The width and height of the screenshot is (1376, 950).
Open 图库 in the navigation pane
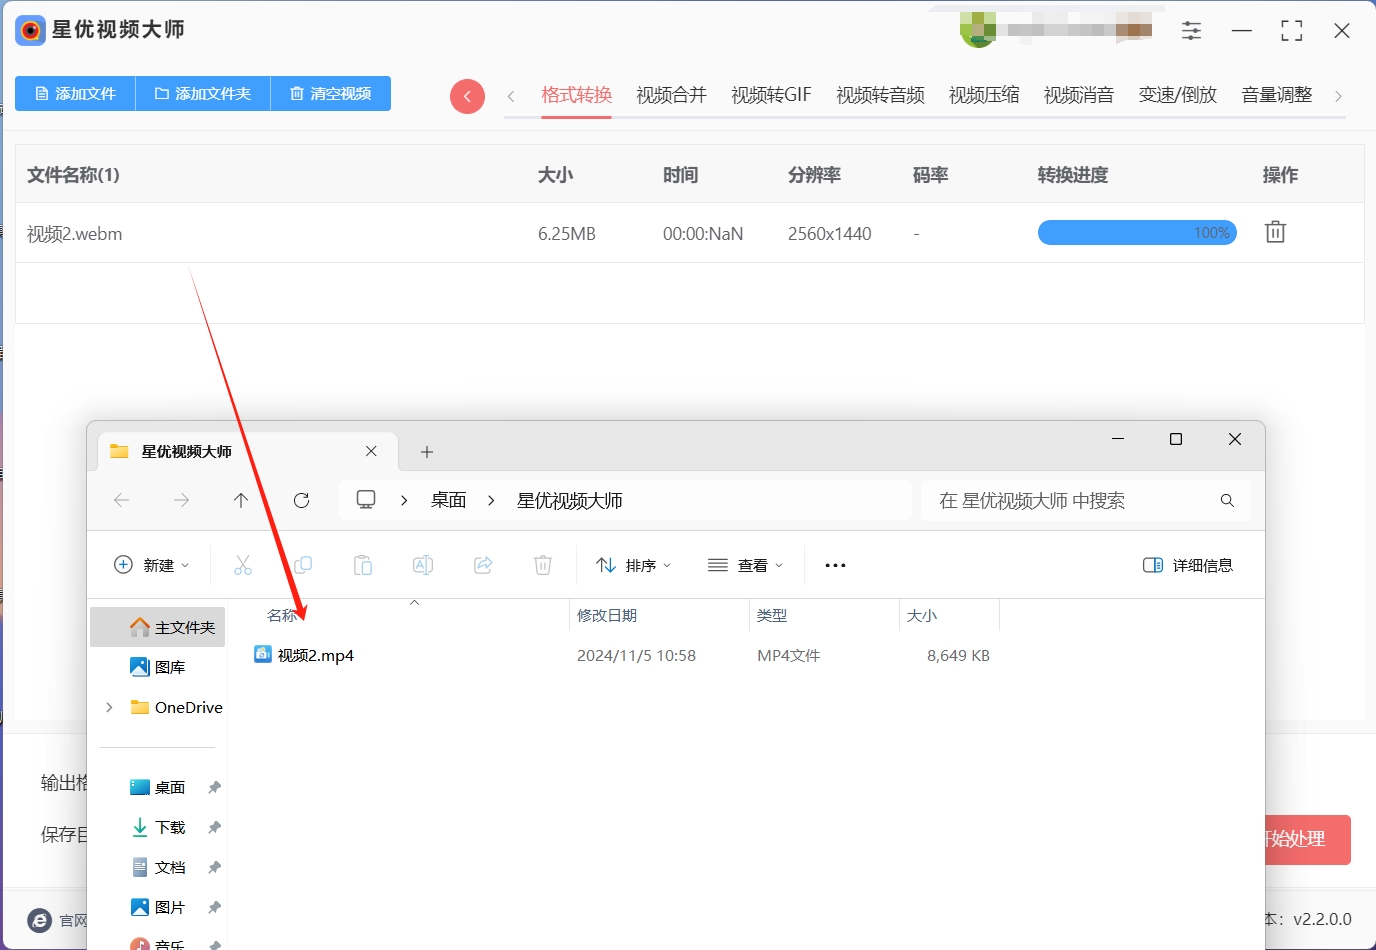[158, 667]
